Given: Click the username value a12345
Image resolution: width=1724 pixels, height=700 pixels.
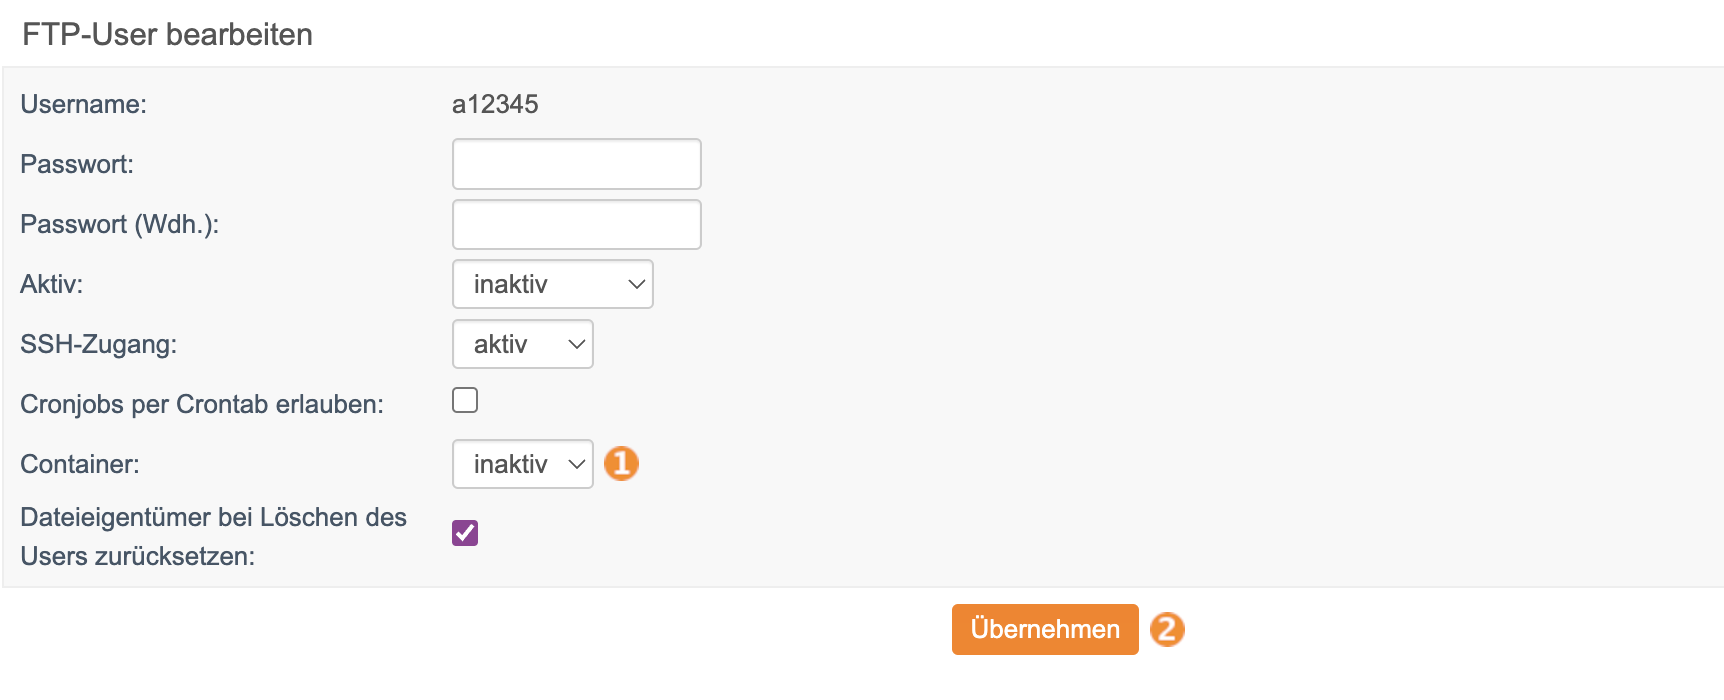Looking at the screenshot, I should (x=495, y=104).
